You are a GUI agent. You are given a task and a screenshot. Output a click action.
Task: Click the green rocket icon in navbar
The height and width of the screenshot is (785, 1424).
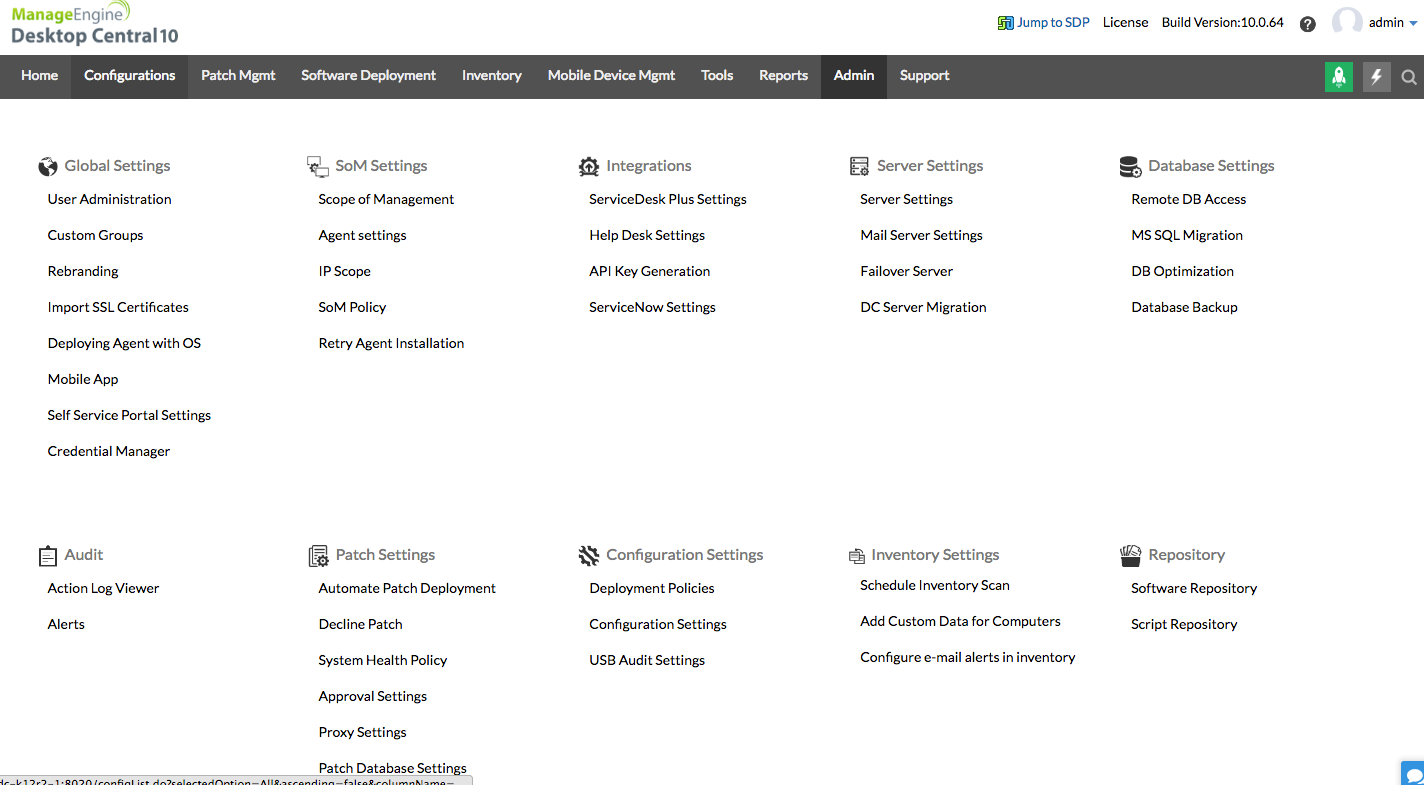point(1338,76)
